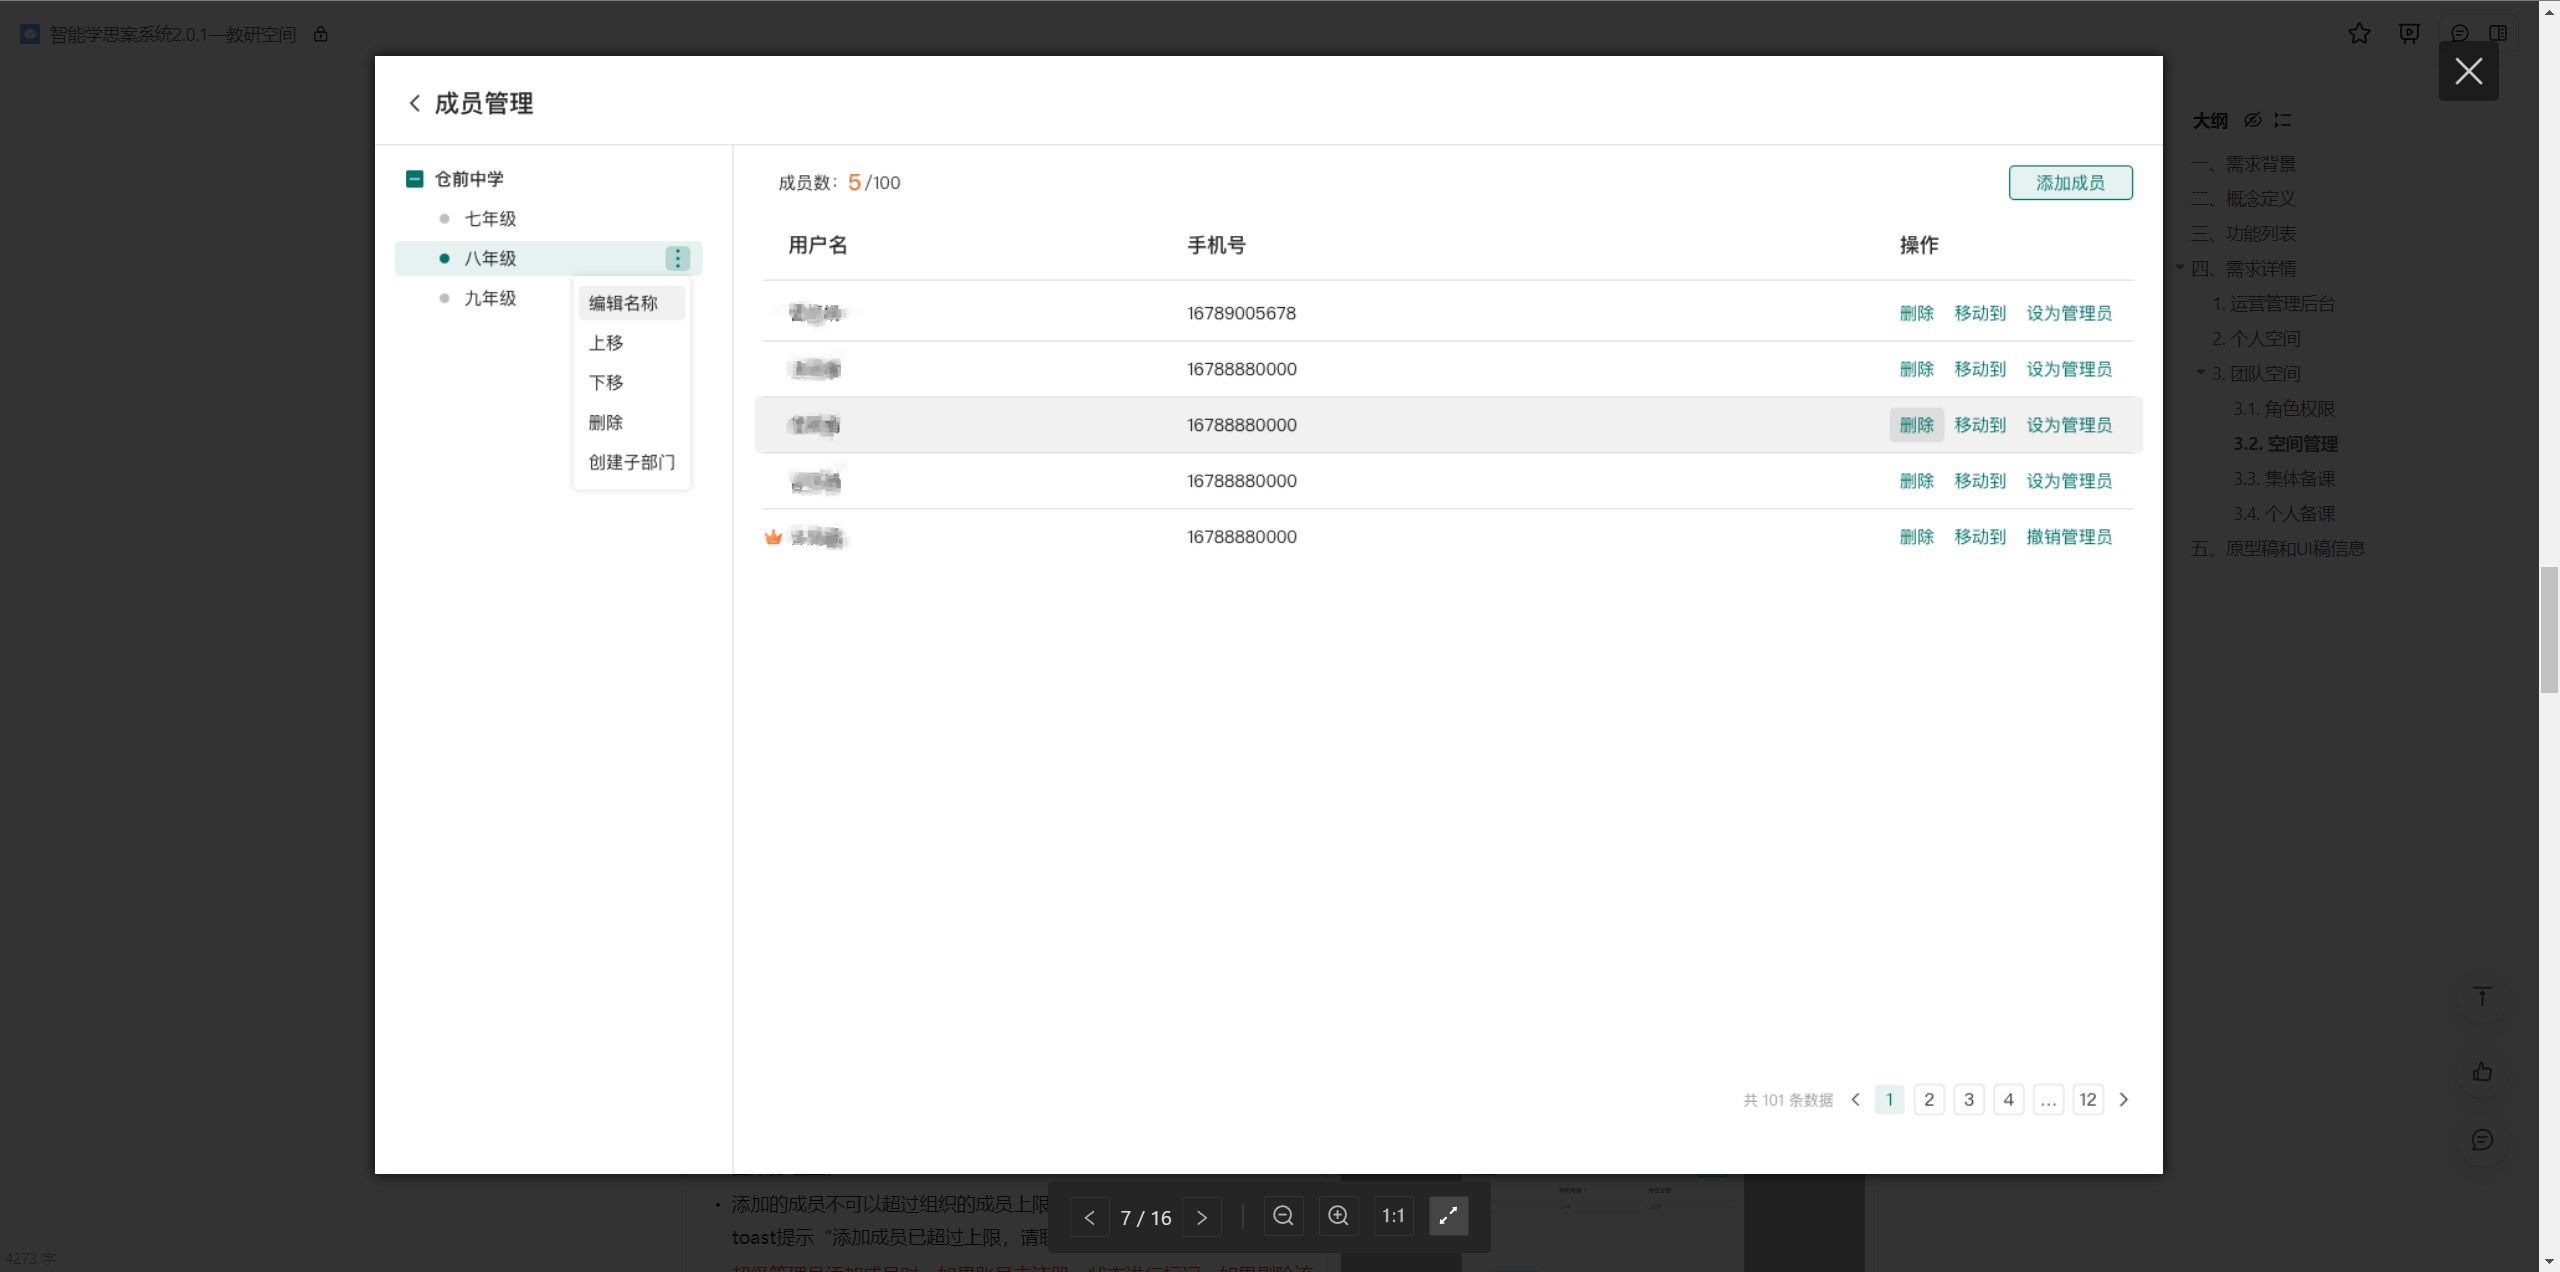Go to pagination page 3

[1969, 1100]
